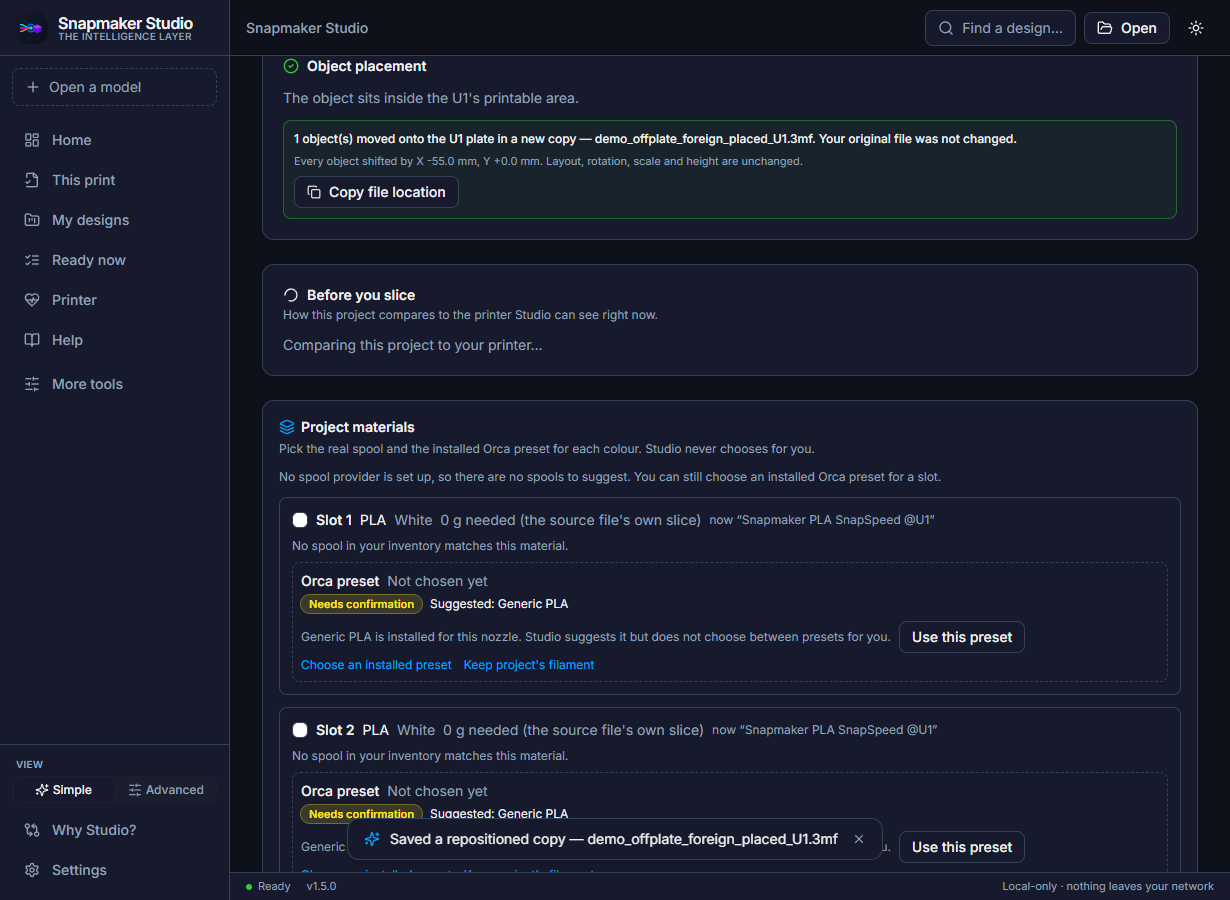Click the Ready status indicator in status bar

click(x=268, y=886)
